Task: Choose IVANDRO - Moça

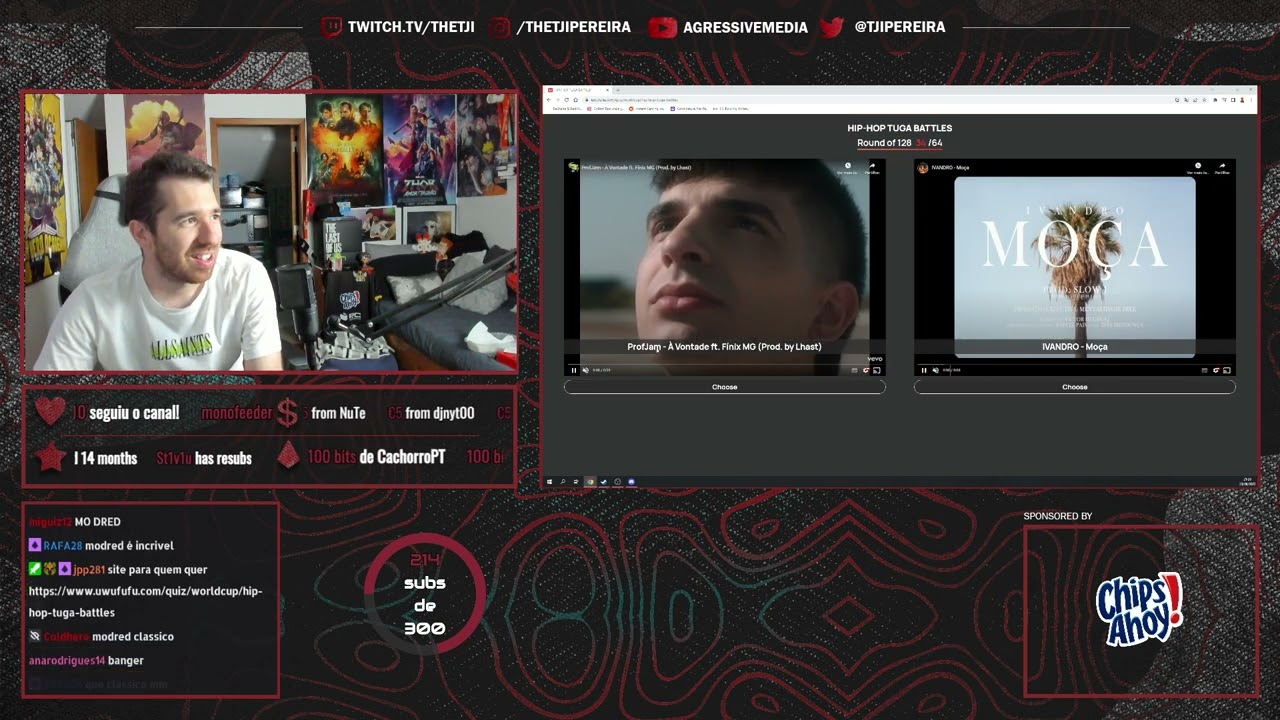Action: click(x=1075, y=387)
